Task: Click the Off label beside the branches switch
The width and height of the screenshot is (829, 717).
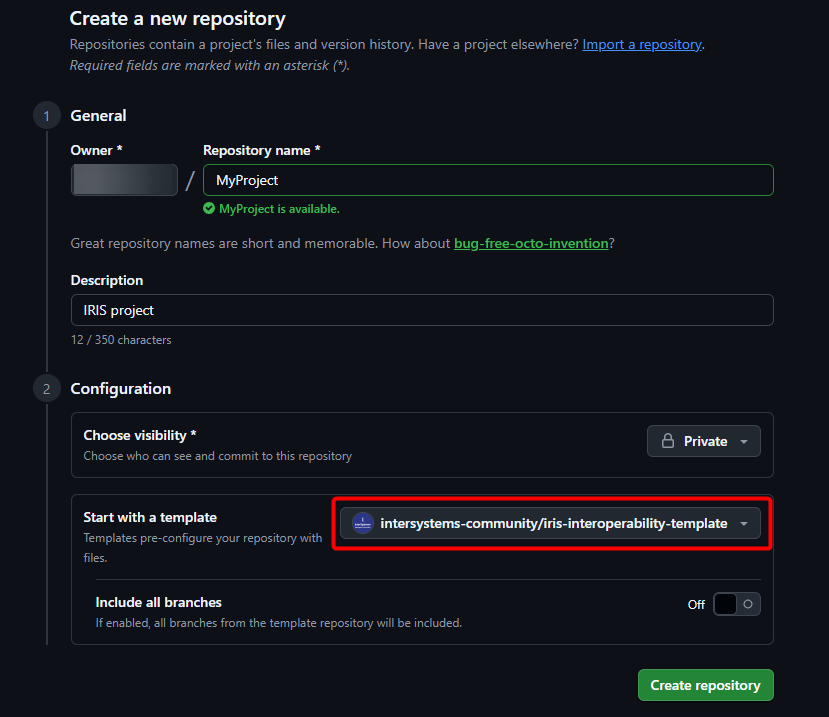Action: (x=696, y=605)
